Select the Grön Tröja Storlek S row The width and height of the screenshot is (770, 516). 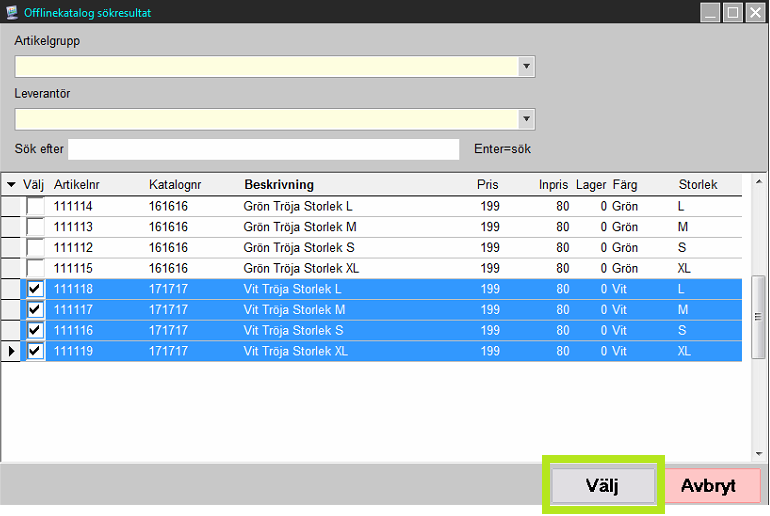coord(298,248)
